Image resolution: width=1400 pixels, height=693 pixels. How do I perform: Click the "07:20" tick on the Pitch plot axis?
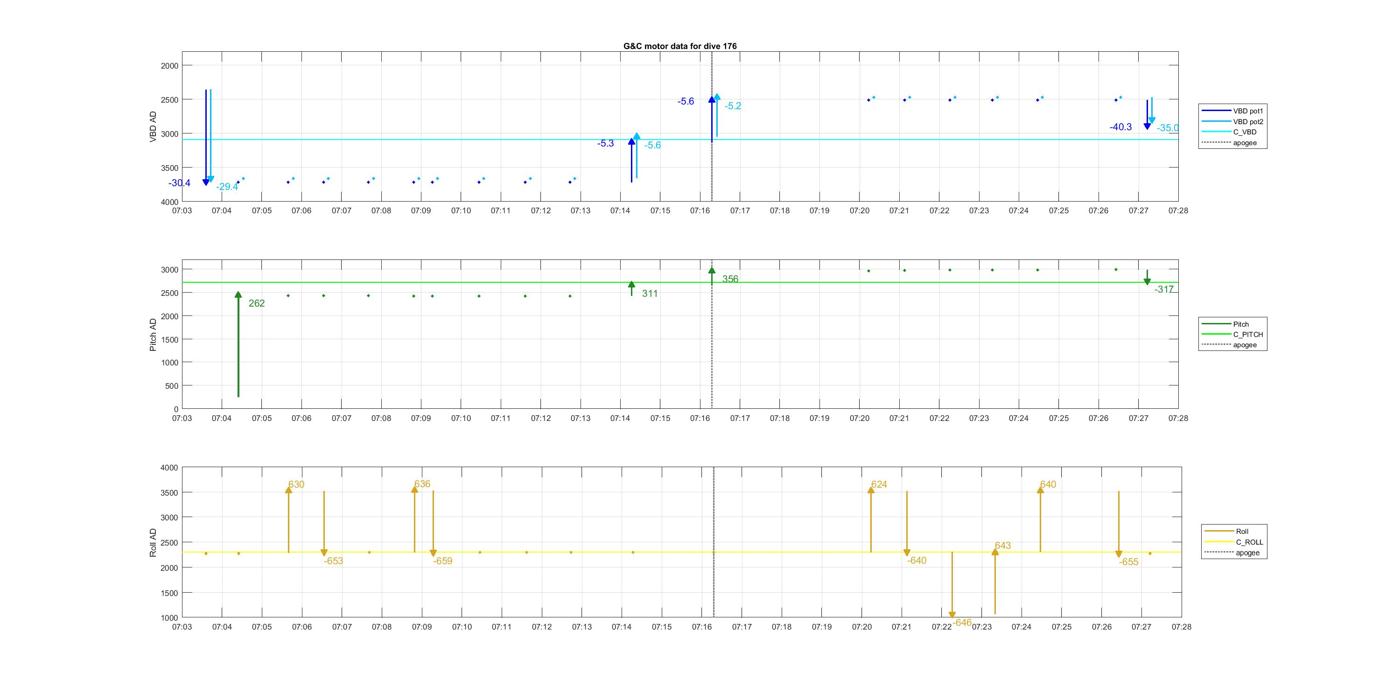pos(859,419)
